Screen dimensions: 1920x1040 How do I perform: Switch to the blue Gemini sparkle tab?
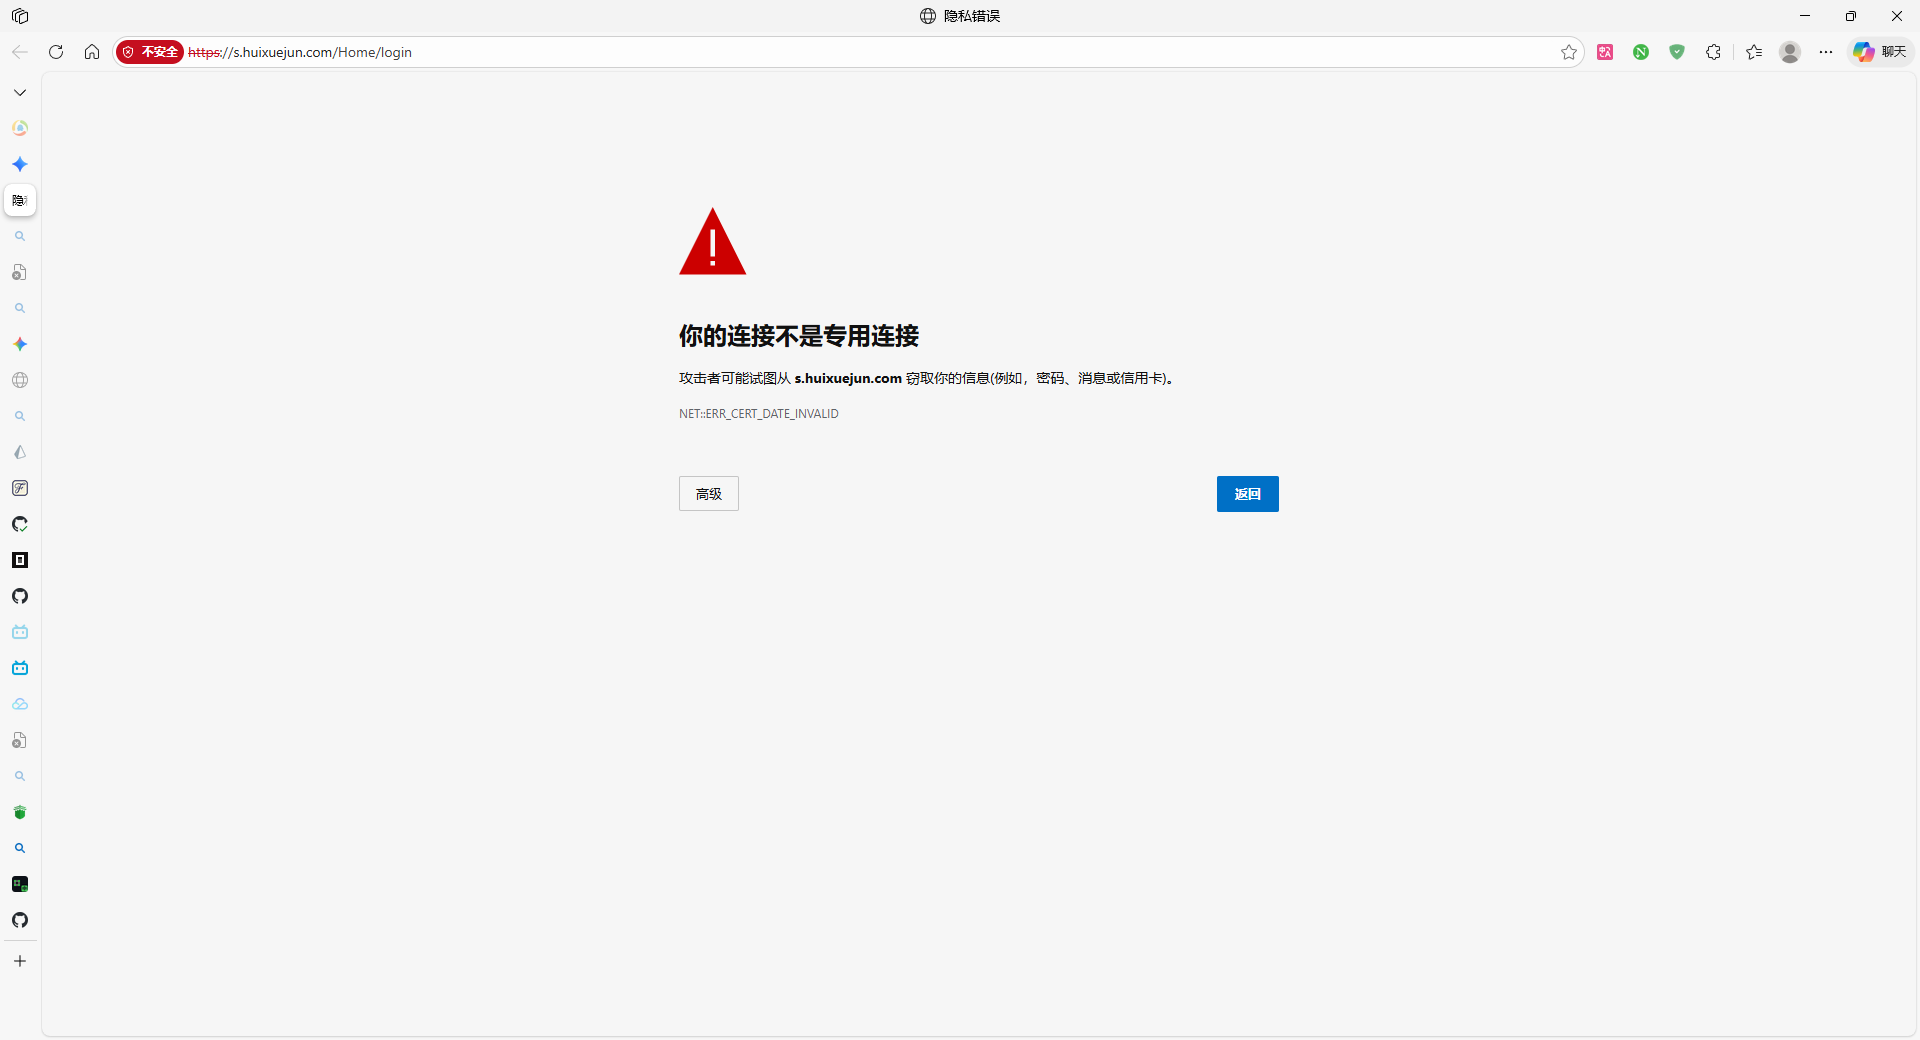point(20,164)
